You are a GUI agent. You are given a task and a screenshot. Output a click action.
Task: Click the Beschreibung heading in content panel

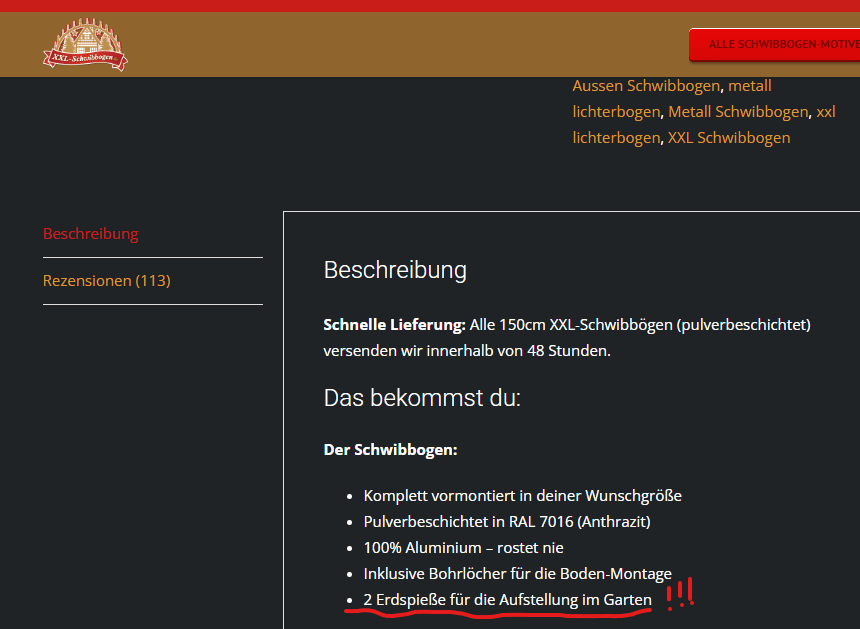coord(395,270)
